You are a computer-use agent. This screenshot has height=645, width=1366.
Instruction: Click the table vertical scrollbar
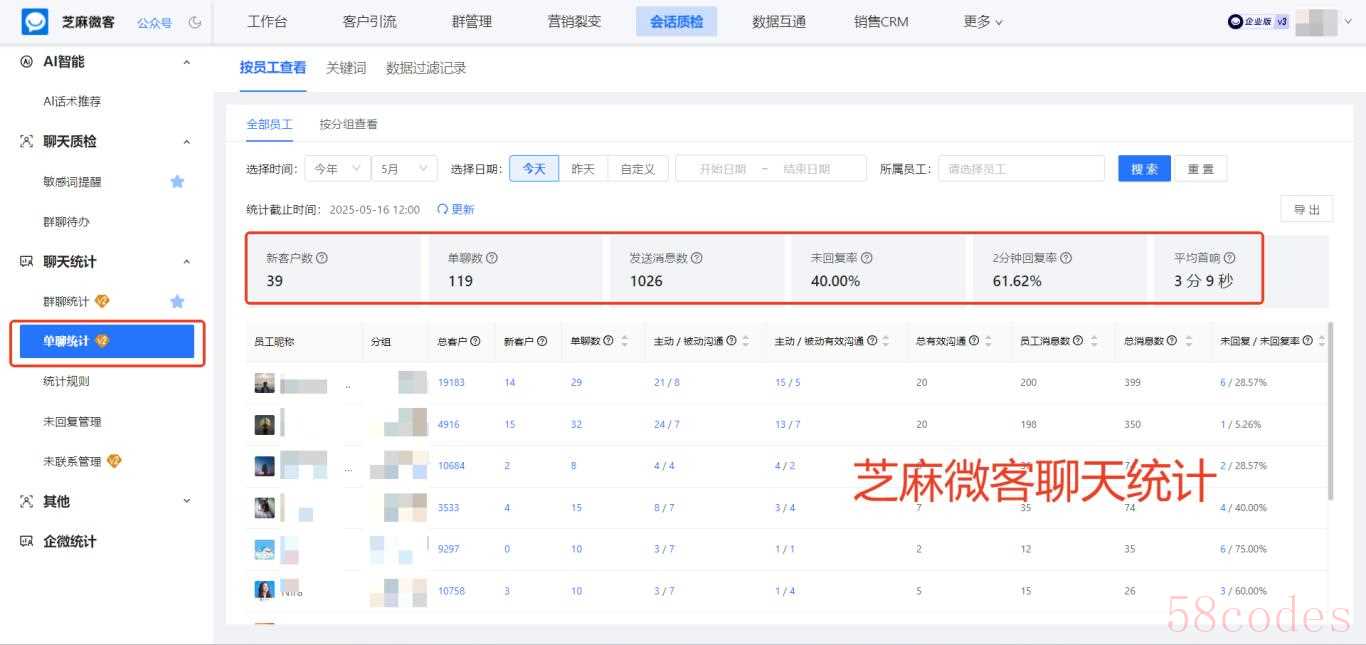(1329, 411)
